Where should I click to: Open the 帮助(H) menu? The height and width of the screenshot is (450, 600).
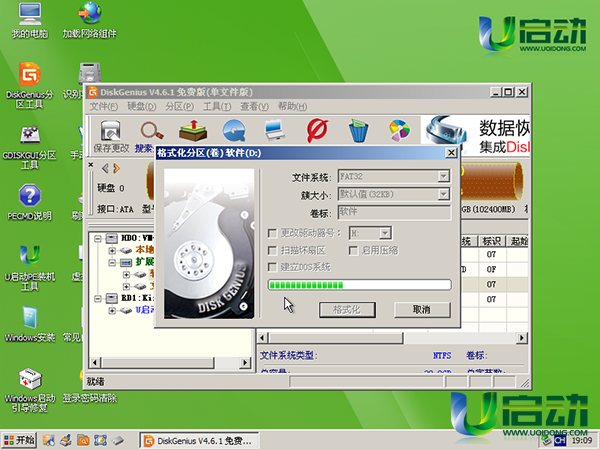coord(292,106)
